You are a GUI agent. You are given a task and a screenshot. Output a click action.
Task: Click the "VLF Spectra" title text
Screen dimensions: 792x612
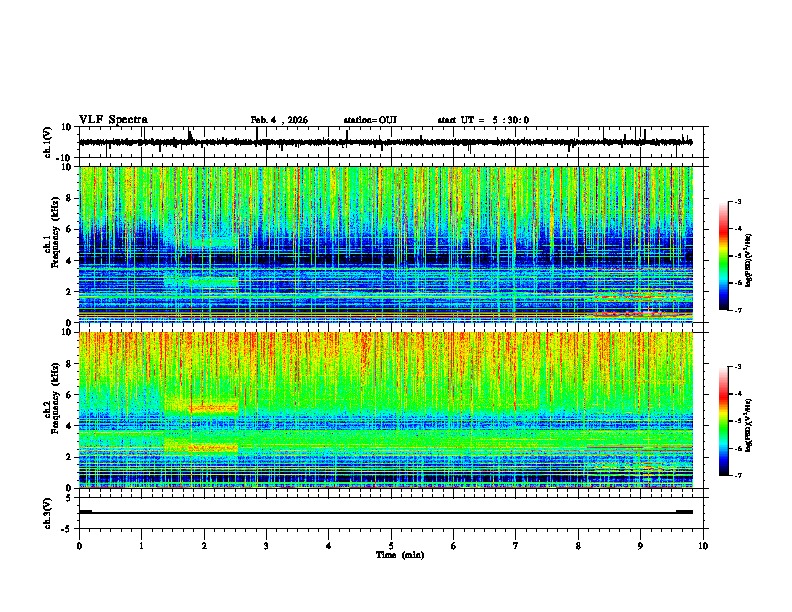(x=113, y=120)
